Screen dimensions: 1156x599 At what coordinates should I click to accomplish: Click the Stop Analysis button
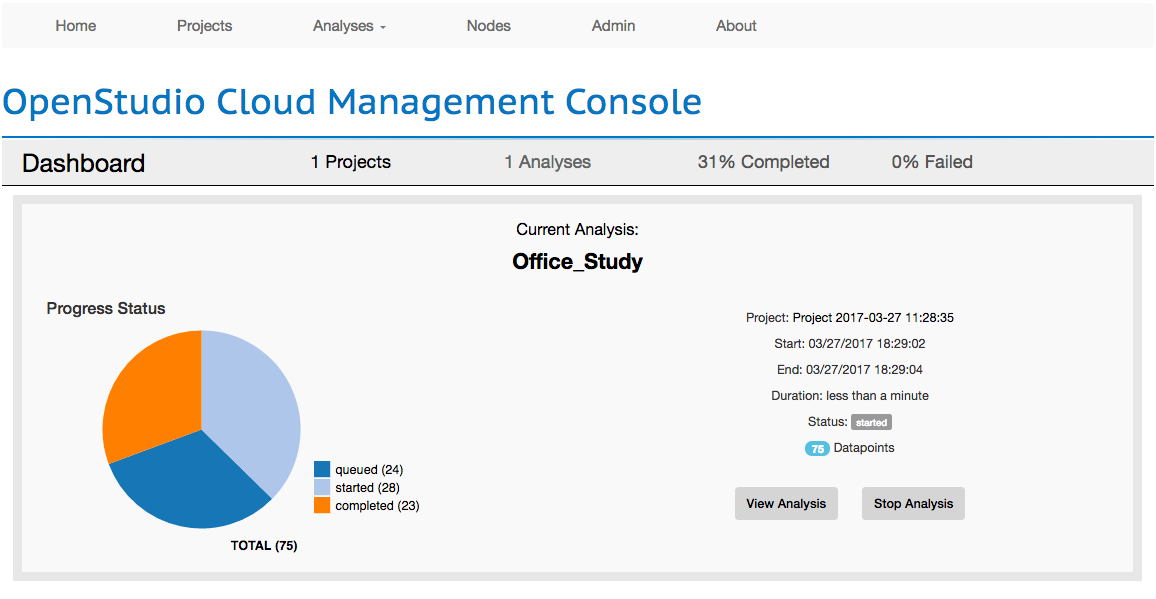[913, 503]
